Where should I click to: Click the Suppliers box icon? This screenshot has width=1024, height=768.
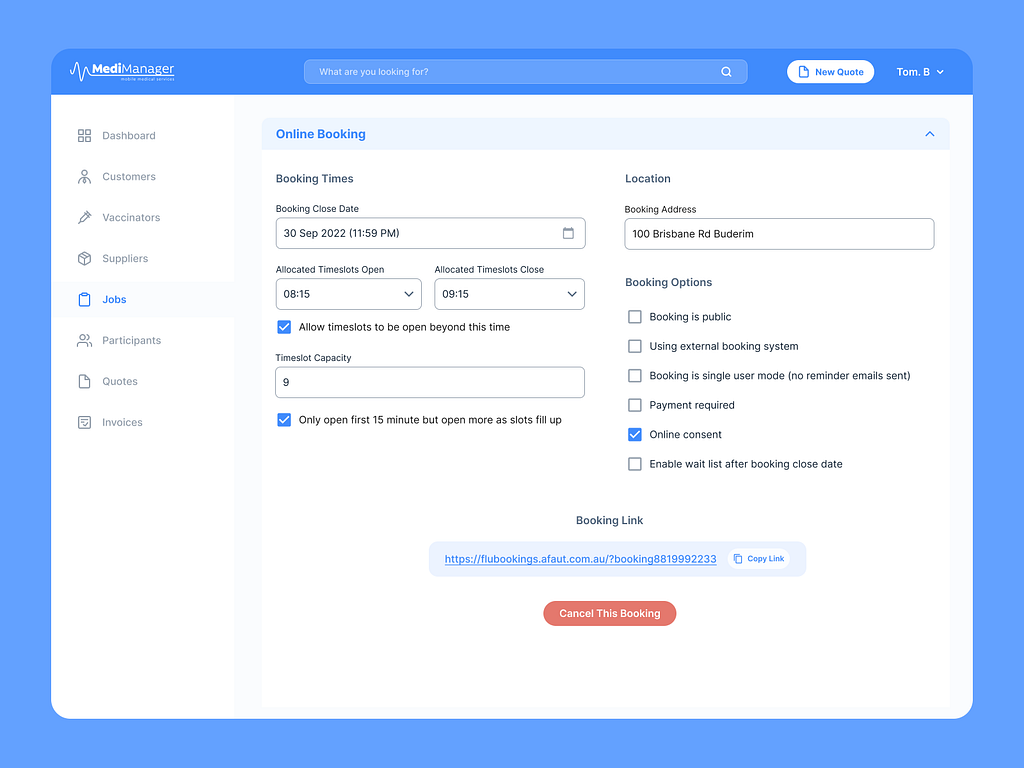tap(84, 259)
